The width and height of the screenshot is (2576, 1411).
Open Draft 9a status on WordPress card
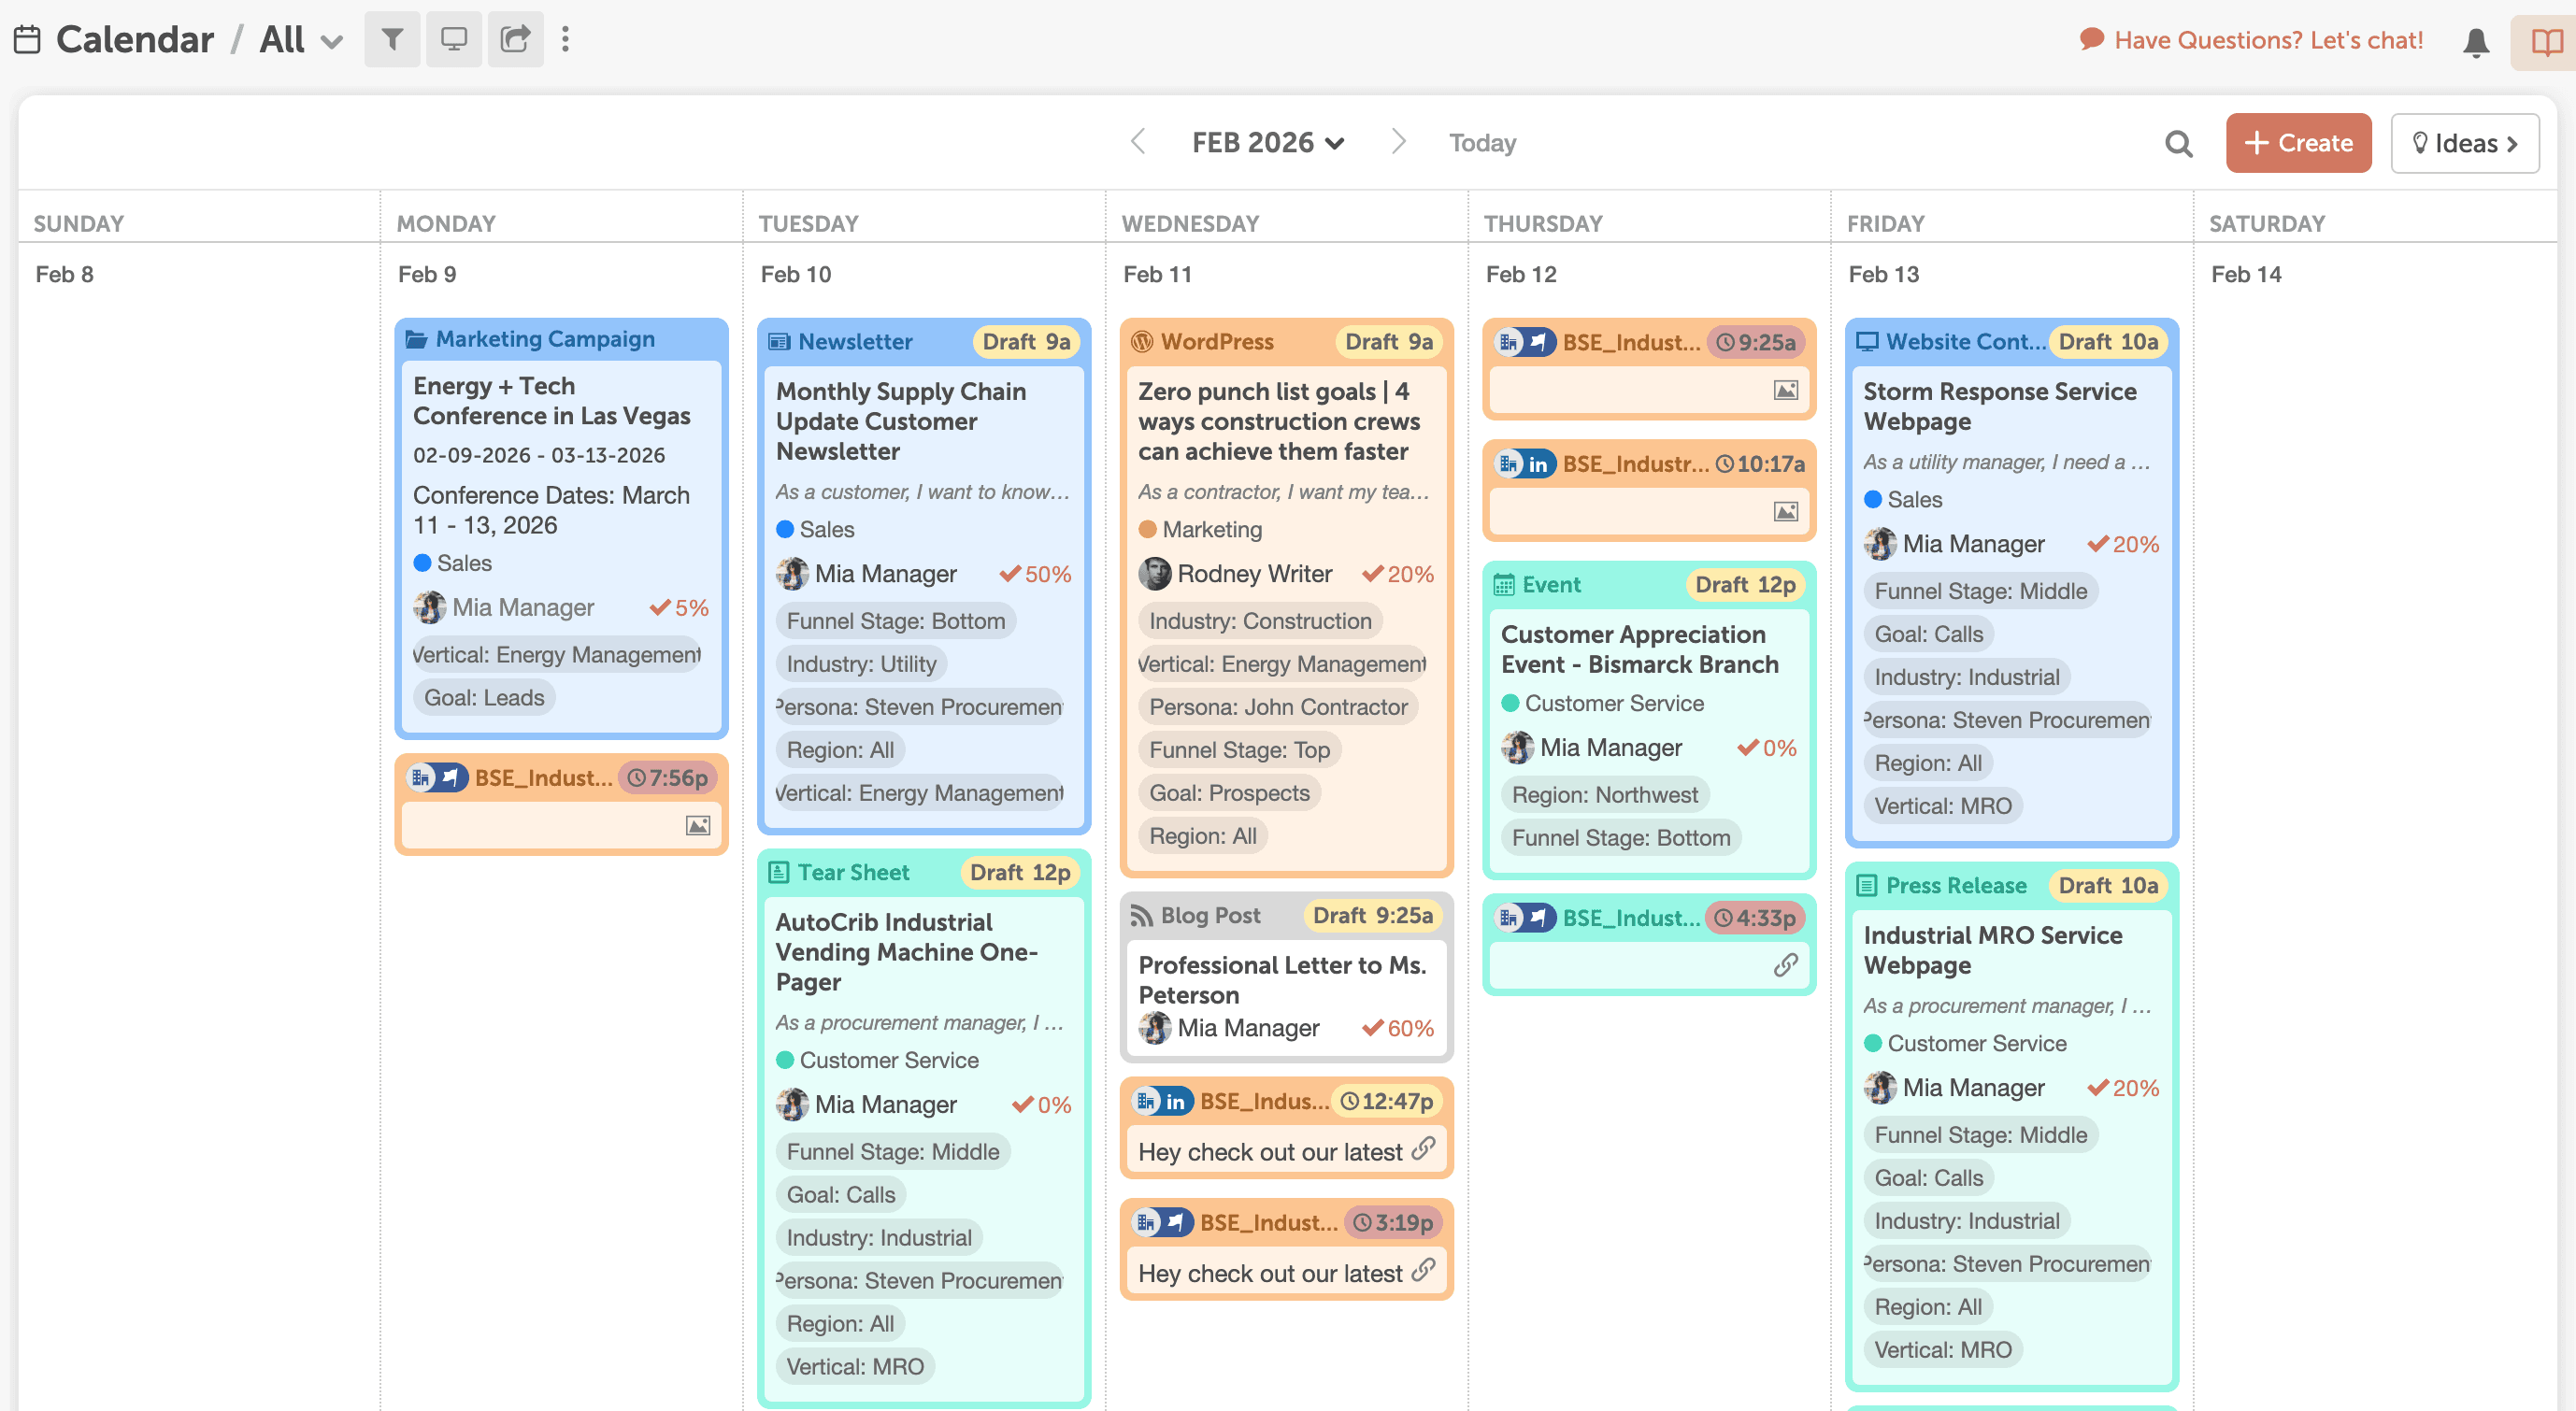[1388, 342]
